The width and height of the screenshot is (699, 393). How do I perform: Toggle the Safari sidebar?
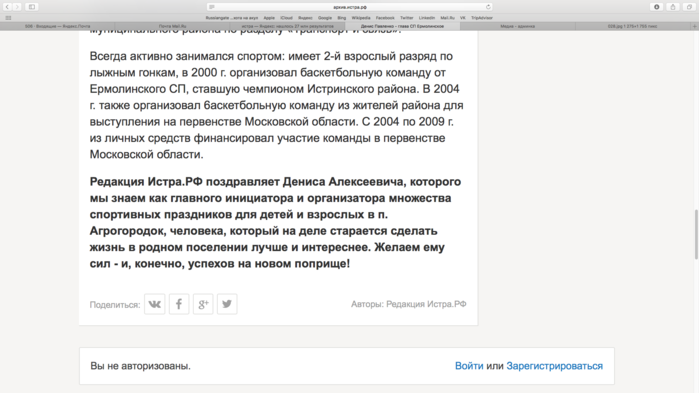32,7
